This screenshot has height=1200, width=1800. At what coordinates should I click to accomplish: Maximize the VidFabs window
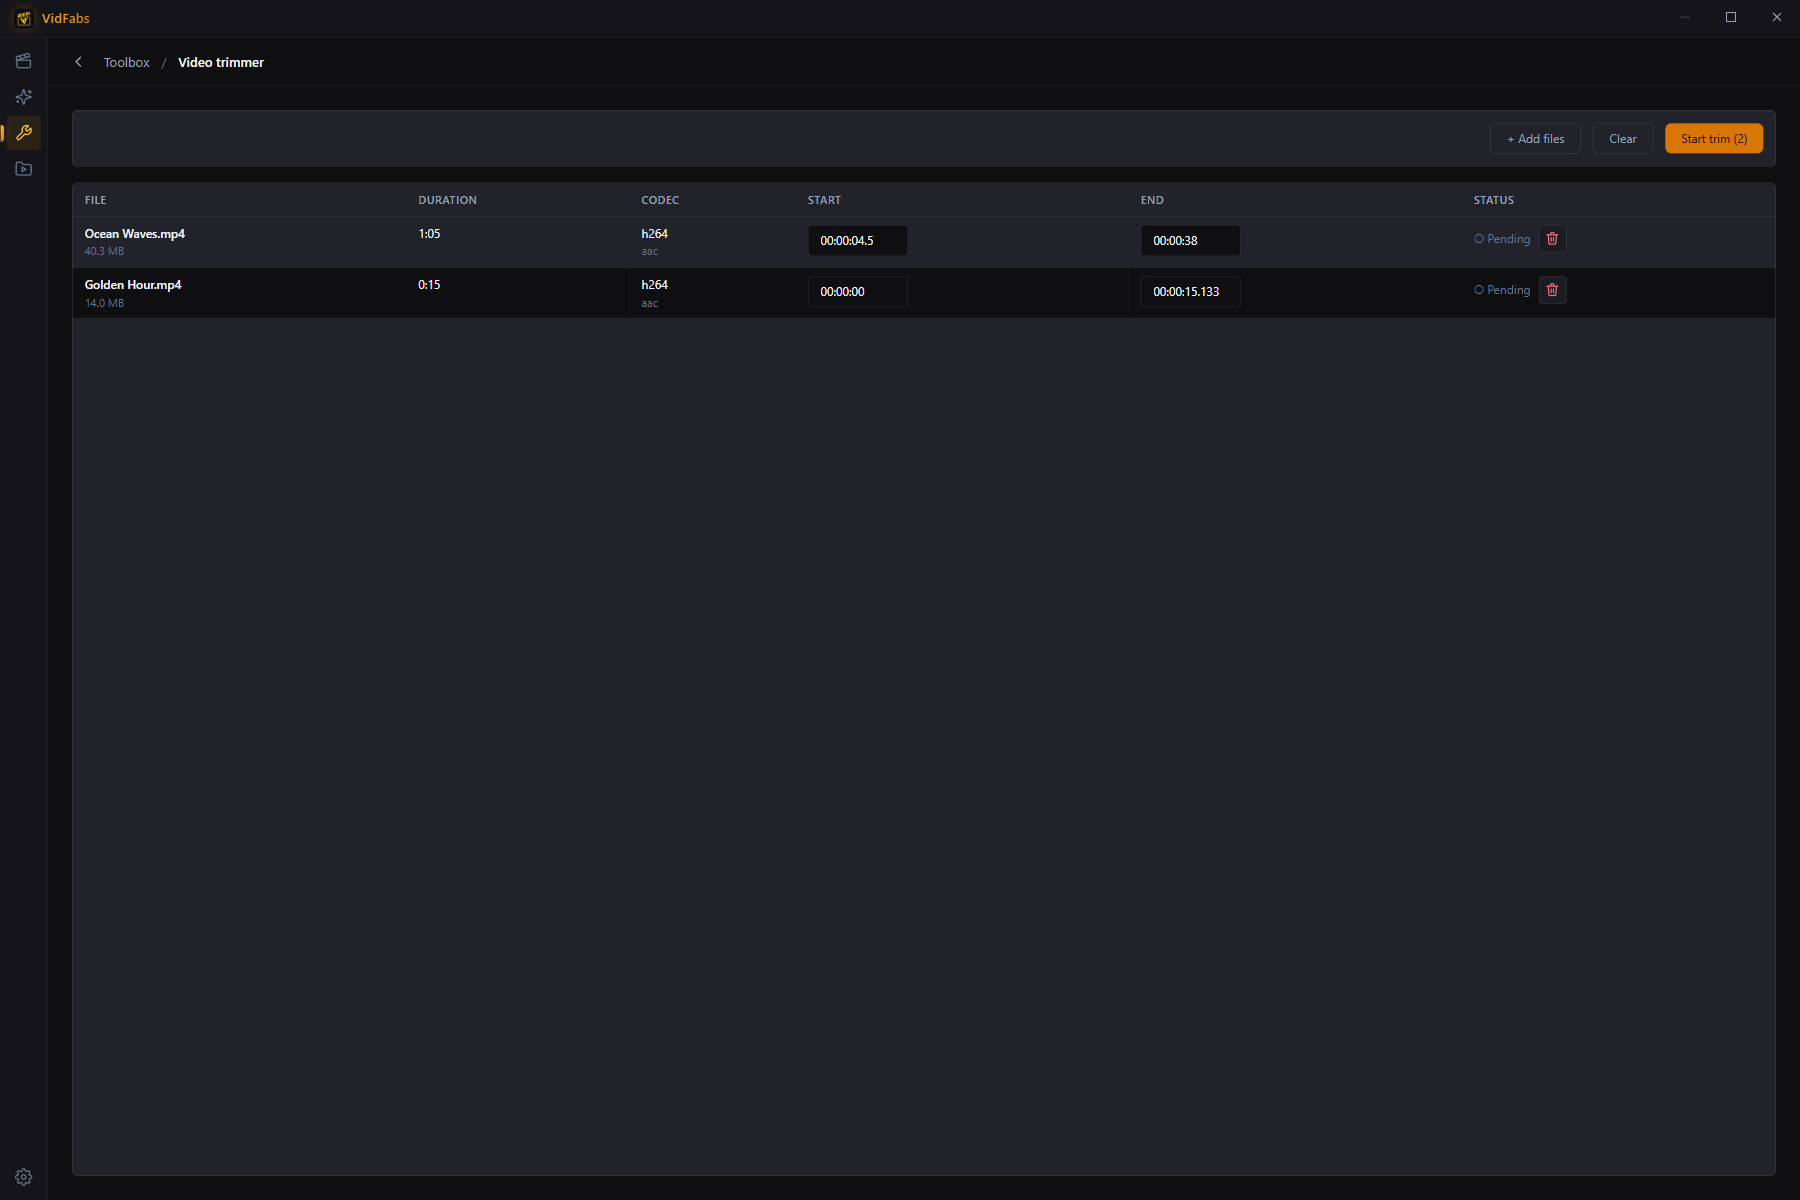(x=1731, y=17)
